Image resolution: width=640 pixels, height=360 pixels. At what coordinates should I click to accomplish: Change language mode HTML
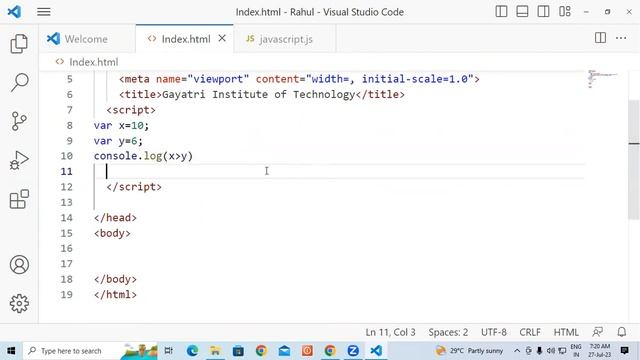tap(566, 332)
